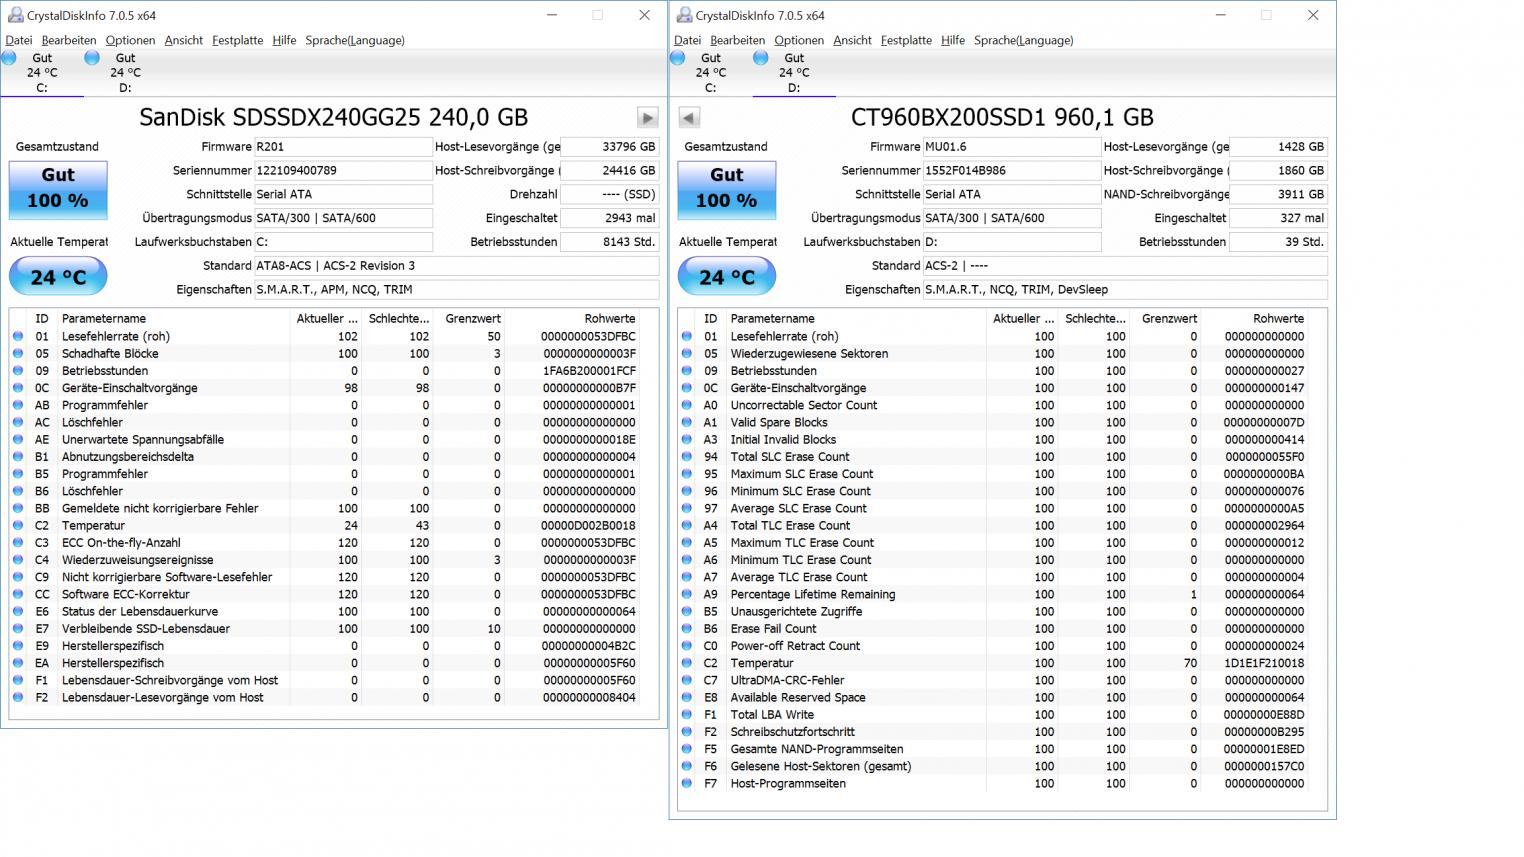The image size is (1524, 857).
Task: Click status dot of Schadhafte Blöcke row
Action: [x=18, y=354]
